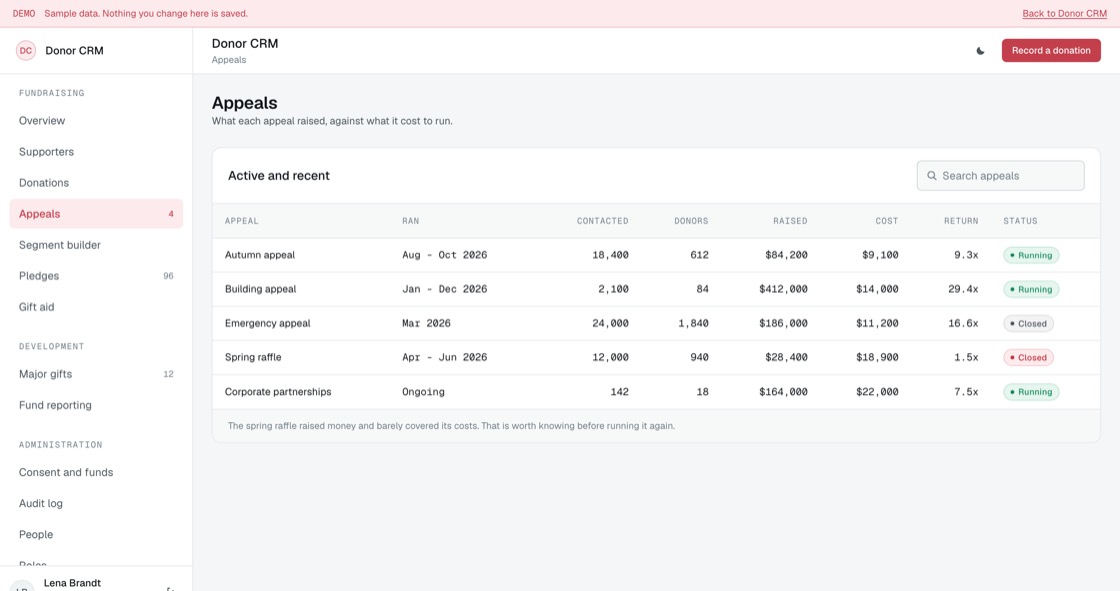Viewport: 1120px width, 591px height.
Task: Click the grey Closed badge for Emergency appeal
Action: [x=1028, y=324]
